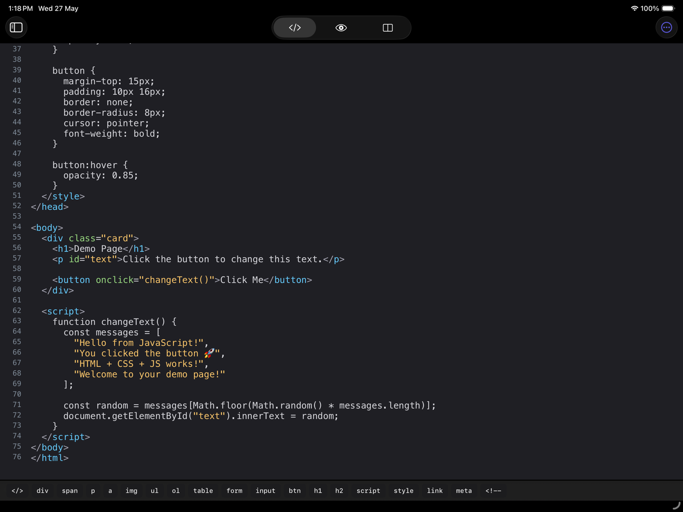Insert h1 tag snippet
Viewport: 683px width, 512px height.
click(x=318, y=491)
